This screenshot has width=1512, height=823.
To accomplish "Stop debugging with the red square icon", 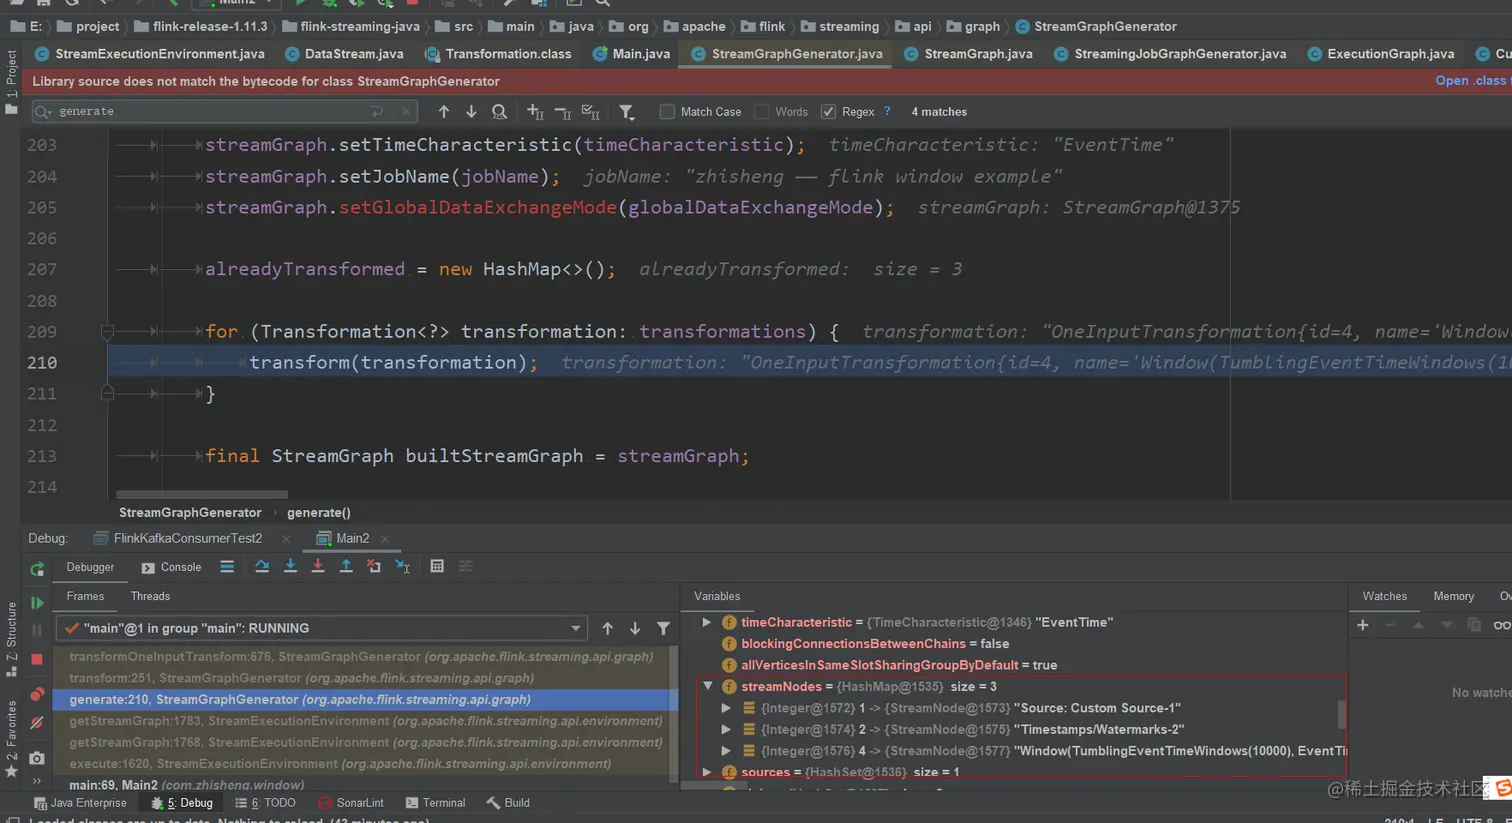I will pos(37,660).
